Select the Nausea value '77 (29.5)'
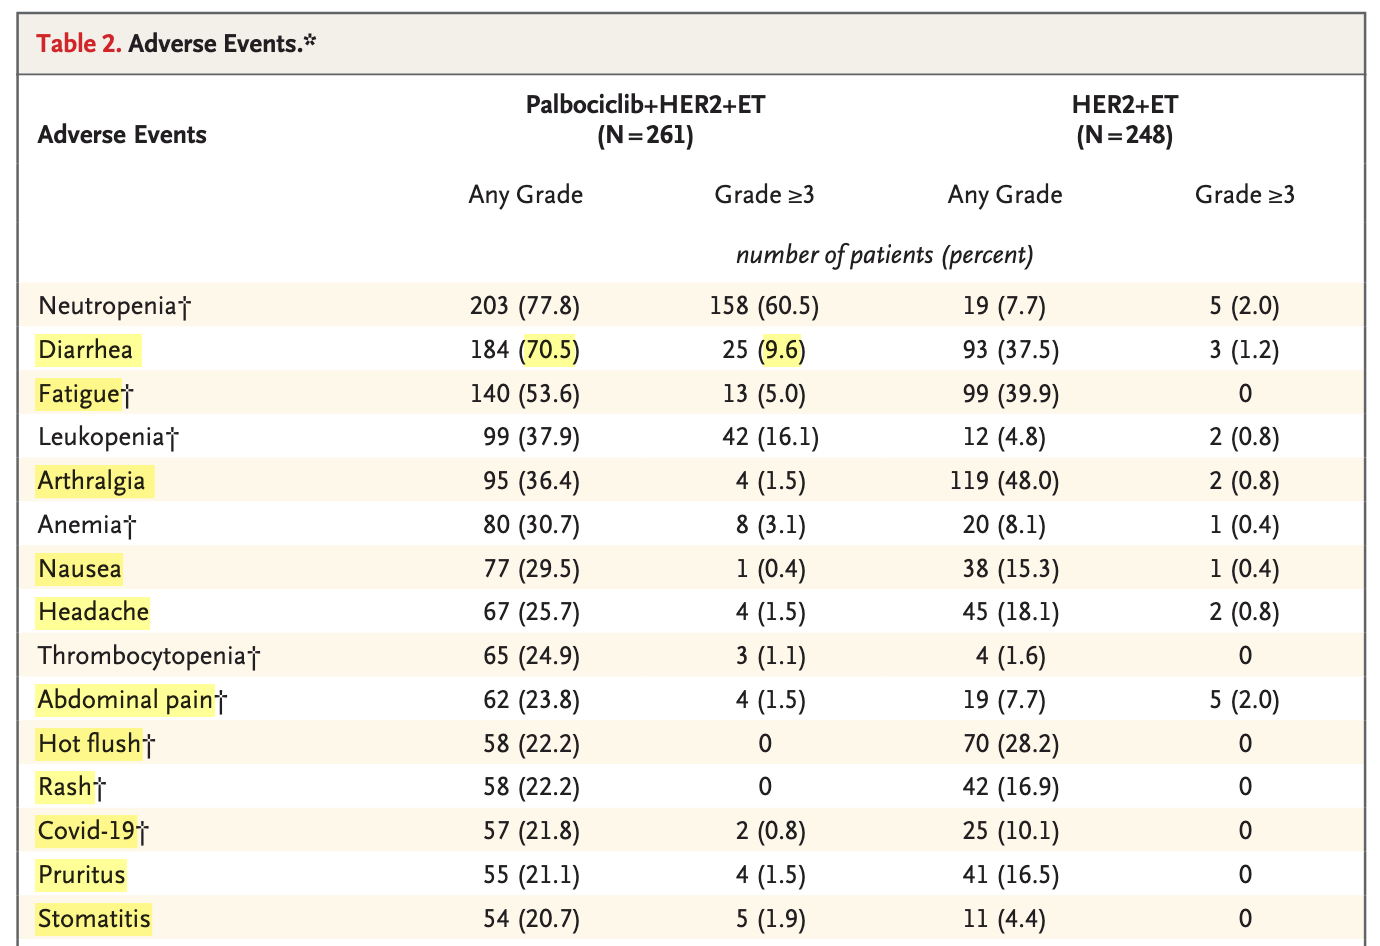The width and height of the screenshot is (1380, 946). click(531, 569)
